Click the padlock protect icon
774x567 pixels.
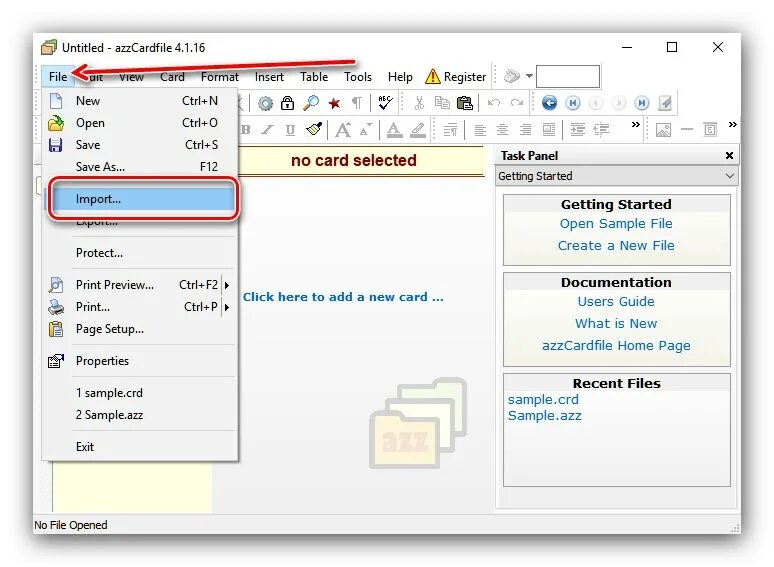[287, 103]
